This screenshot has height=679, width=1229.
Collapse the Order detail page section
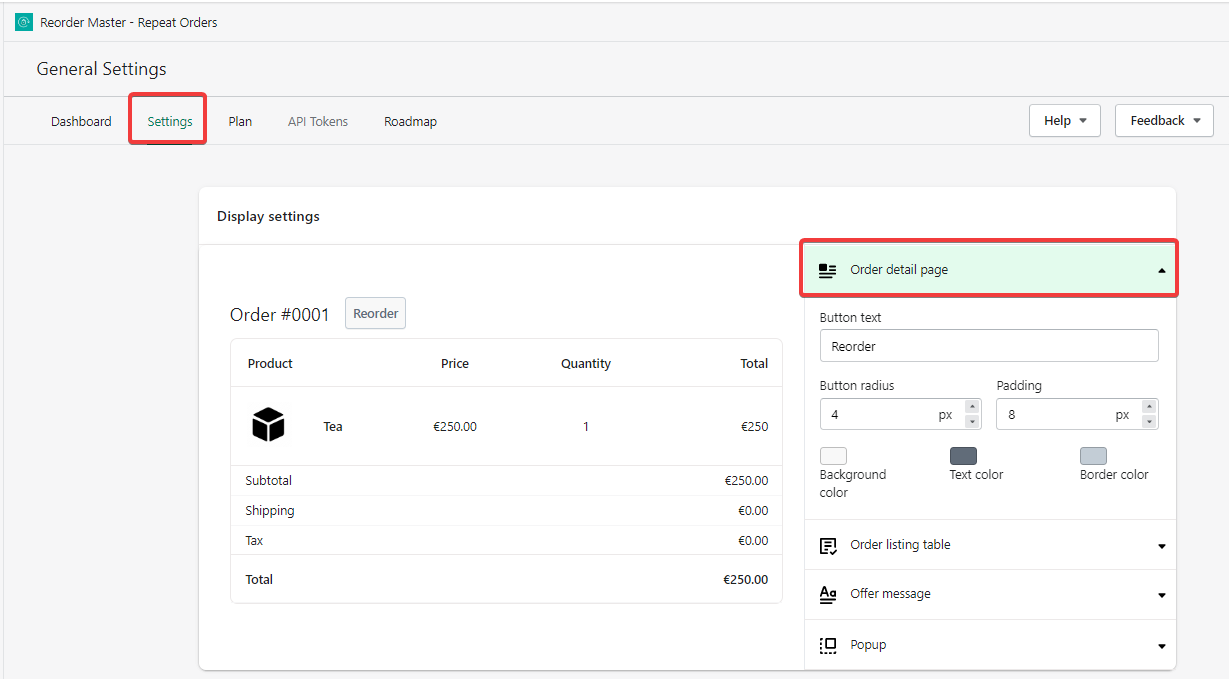(1161, 270)
